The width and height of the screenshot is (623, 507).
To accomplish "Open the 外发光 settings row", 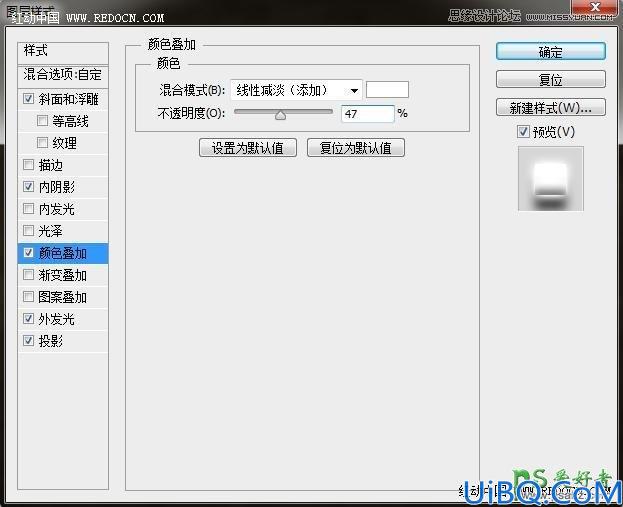I will 63,319.
